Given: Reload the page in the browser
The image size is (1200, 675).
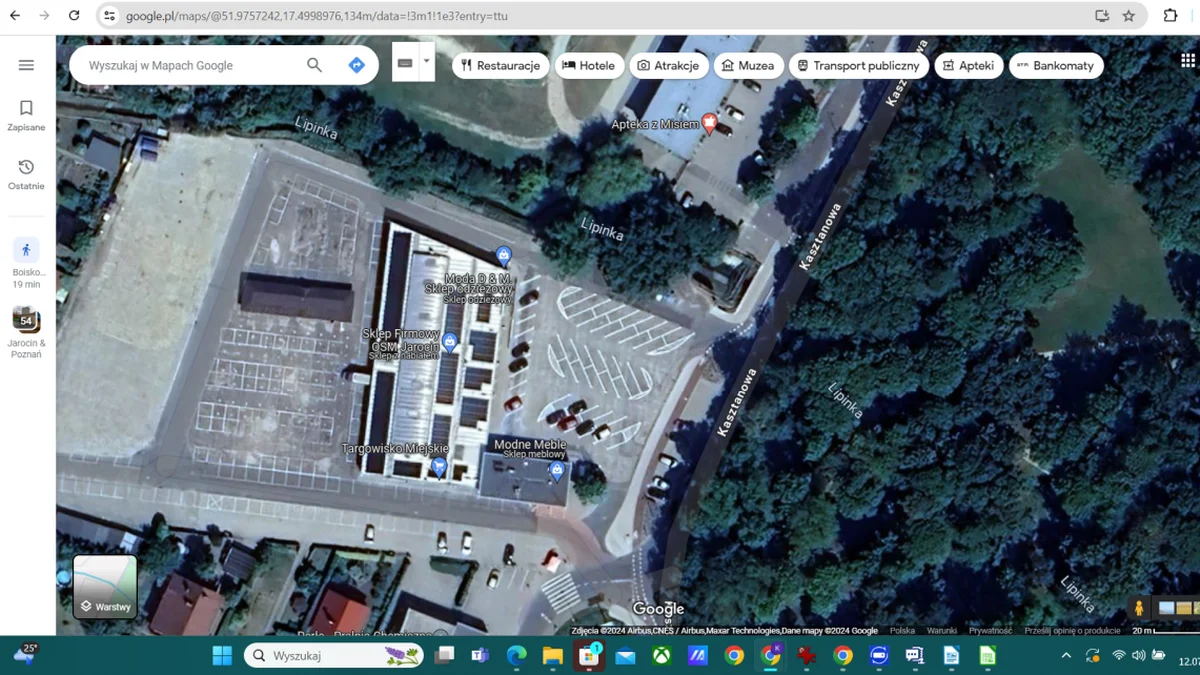Looking at the screenshot, I should click(x=74, y=16).
